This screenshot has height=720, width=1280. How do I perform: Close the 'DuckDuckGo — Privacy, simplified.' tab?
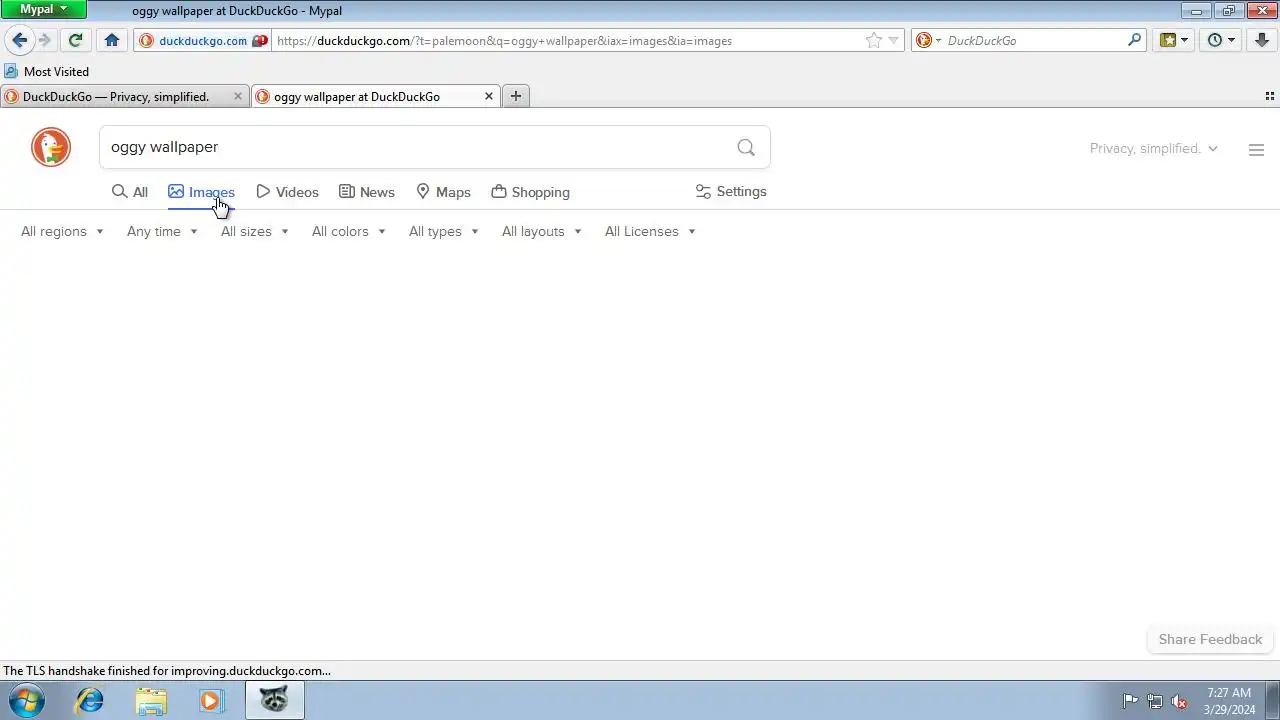tap(238, 97)
